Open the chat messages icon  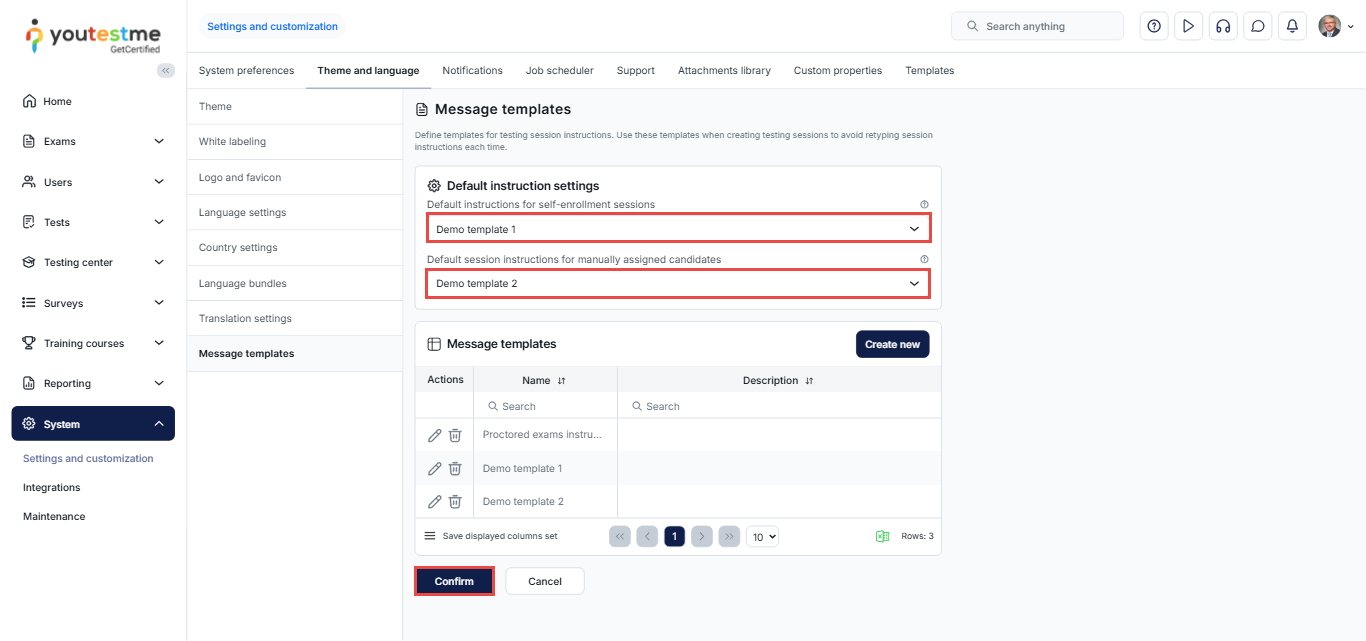[x=1258, y=26]
